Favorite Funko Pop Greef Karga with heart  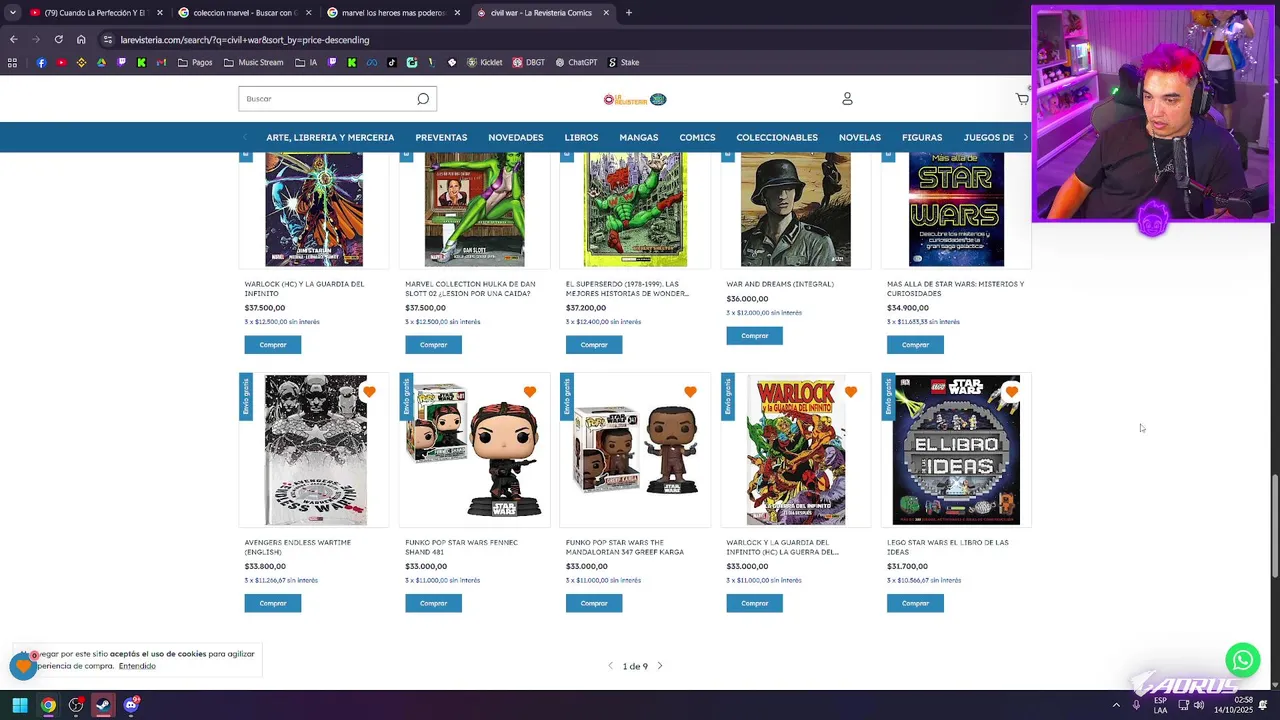(690, 392)
